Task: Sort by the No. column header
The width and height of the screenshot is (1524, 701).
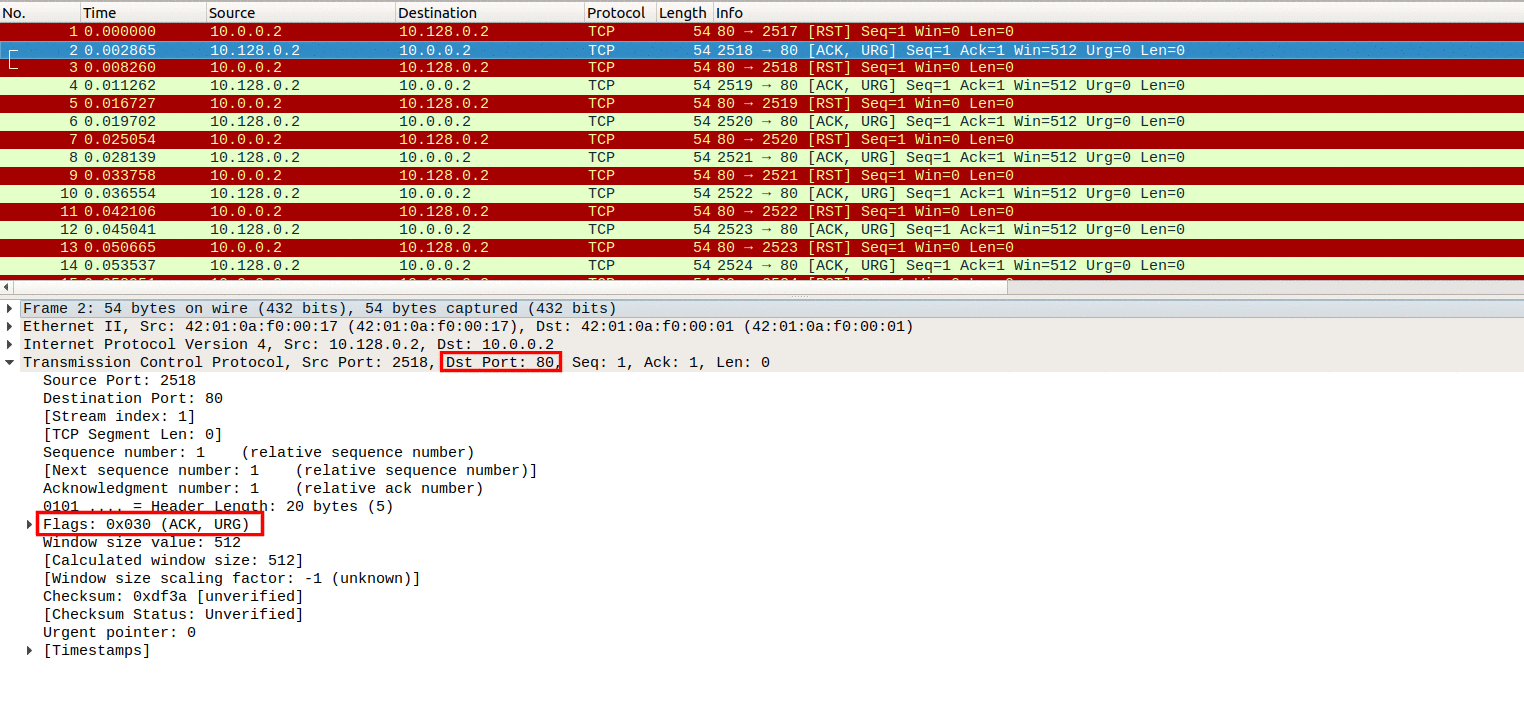Action: (x=40, y=13)
